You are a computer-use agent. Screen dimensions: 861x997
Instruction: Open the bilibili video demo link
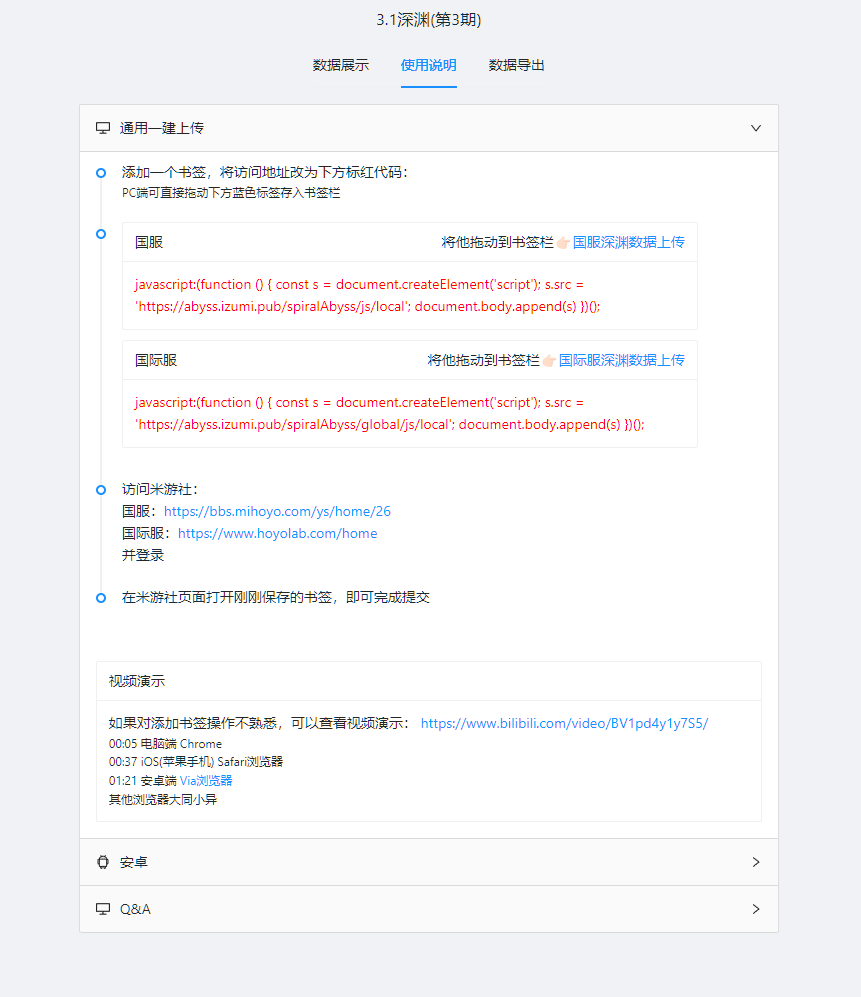(x=564, y=723)
